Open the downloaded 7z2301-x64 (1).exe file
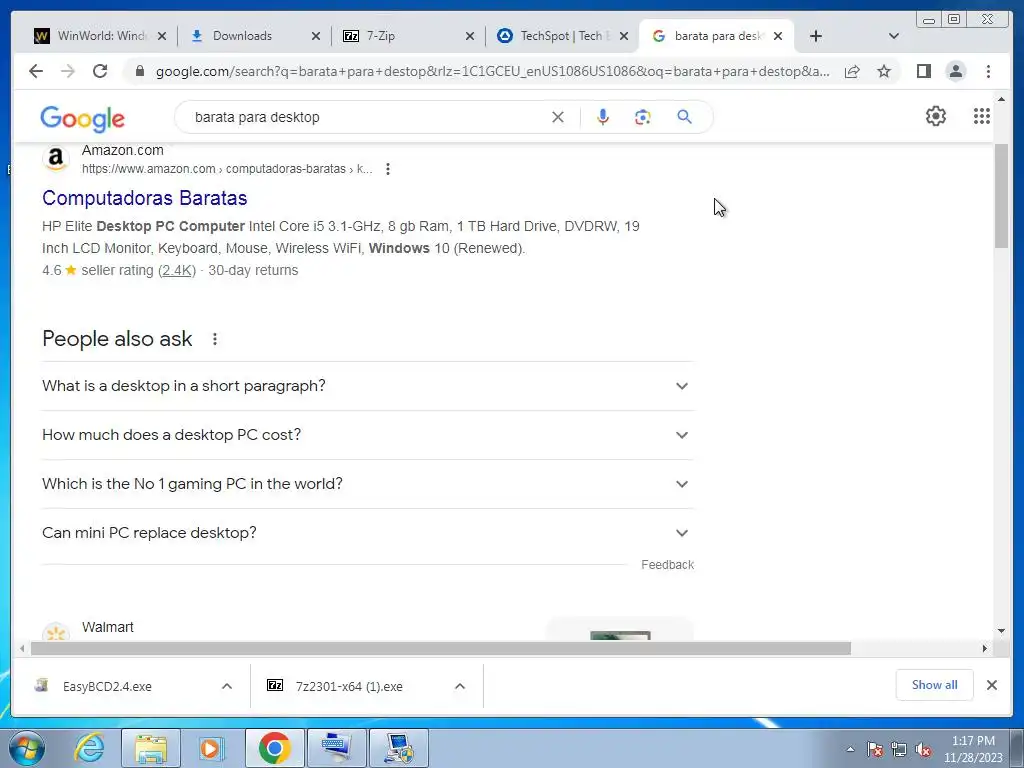The image size is (1024, 768). pos(349,686)
